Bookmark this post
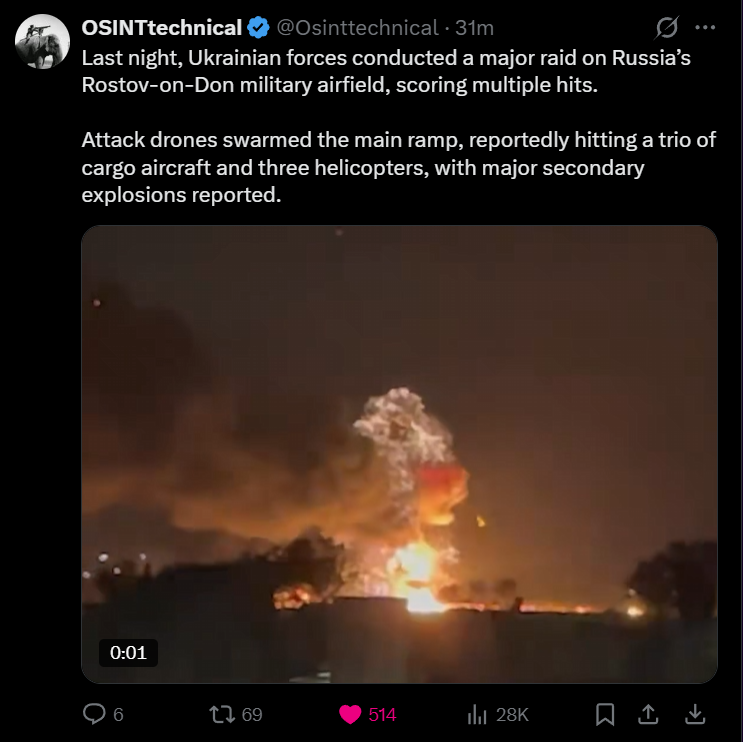 [x=605, y=714]
